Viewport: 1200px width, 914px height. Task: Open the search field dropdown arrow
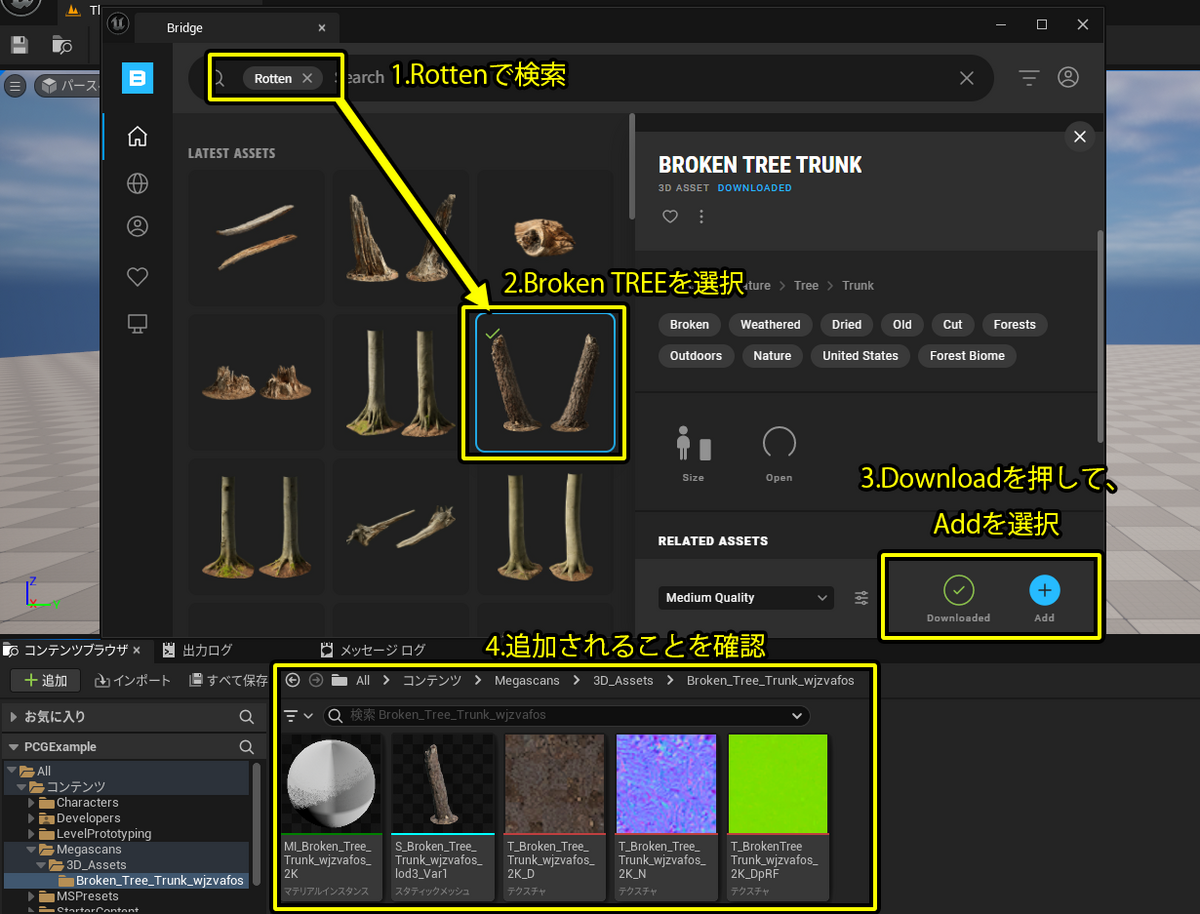point(797,715)
